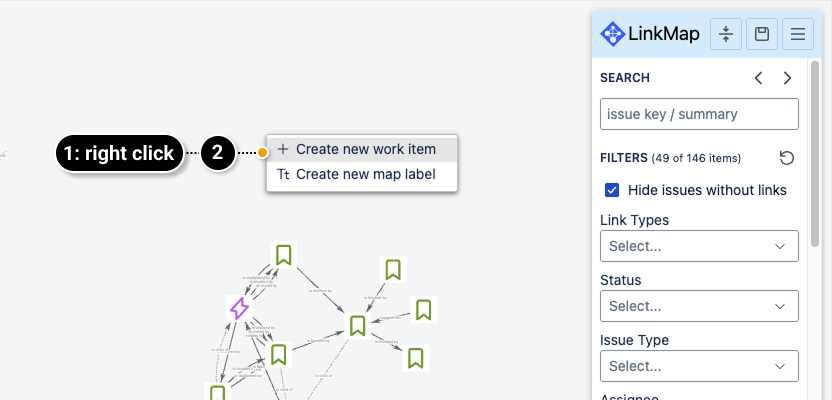
Task: Click the central green story node
Action: [357, 325]
